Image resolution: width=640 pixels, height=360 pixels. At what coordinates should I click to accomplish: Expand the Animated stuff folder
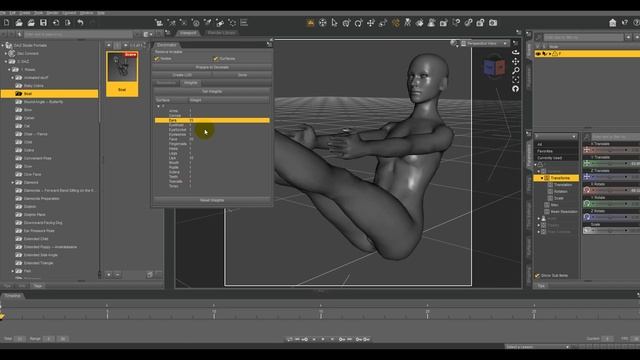point(12,78)
